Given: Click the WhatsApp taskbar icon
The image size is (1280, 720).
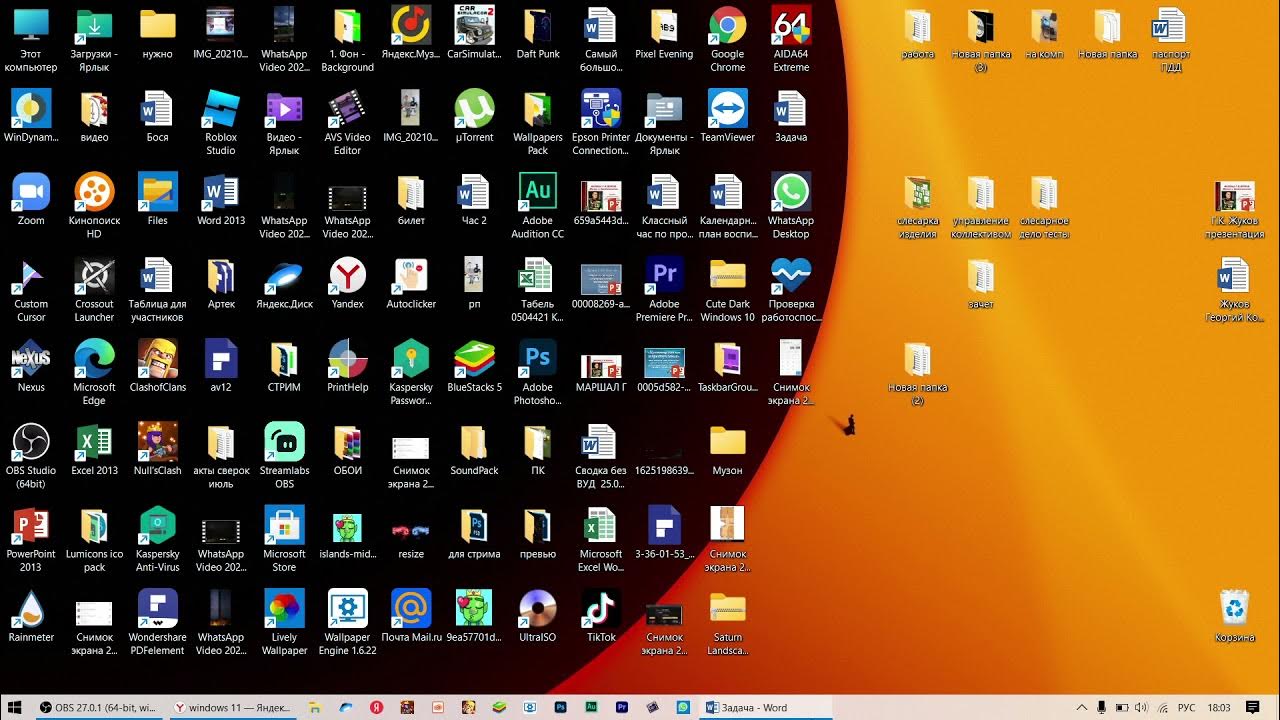Looking at the screenshot, I should [683, 707].
